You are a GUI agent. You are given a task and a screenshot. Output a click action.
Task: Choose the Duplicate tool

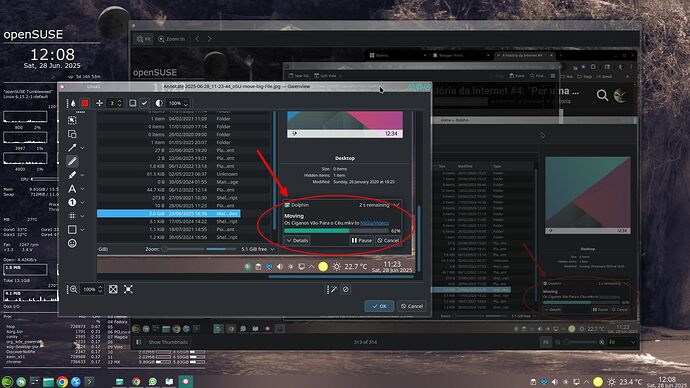click(72, 134)
